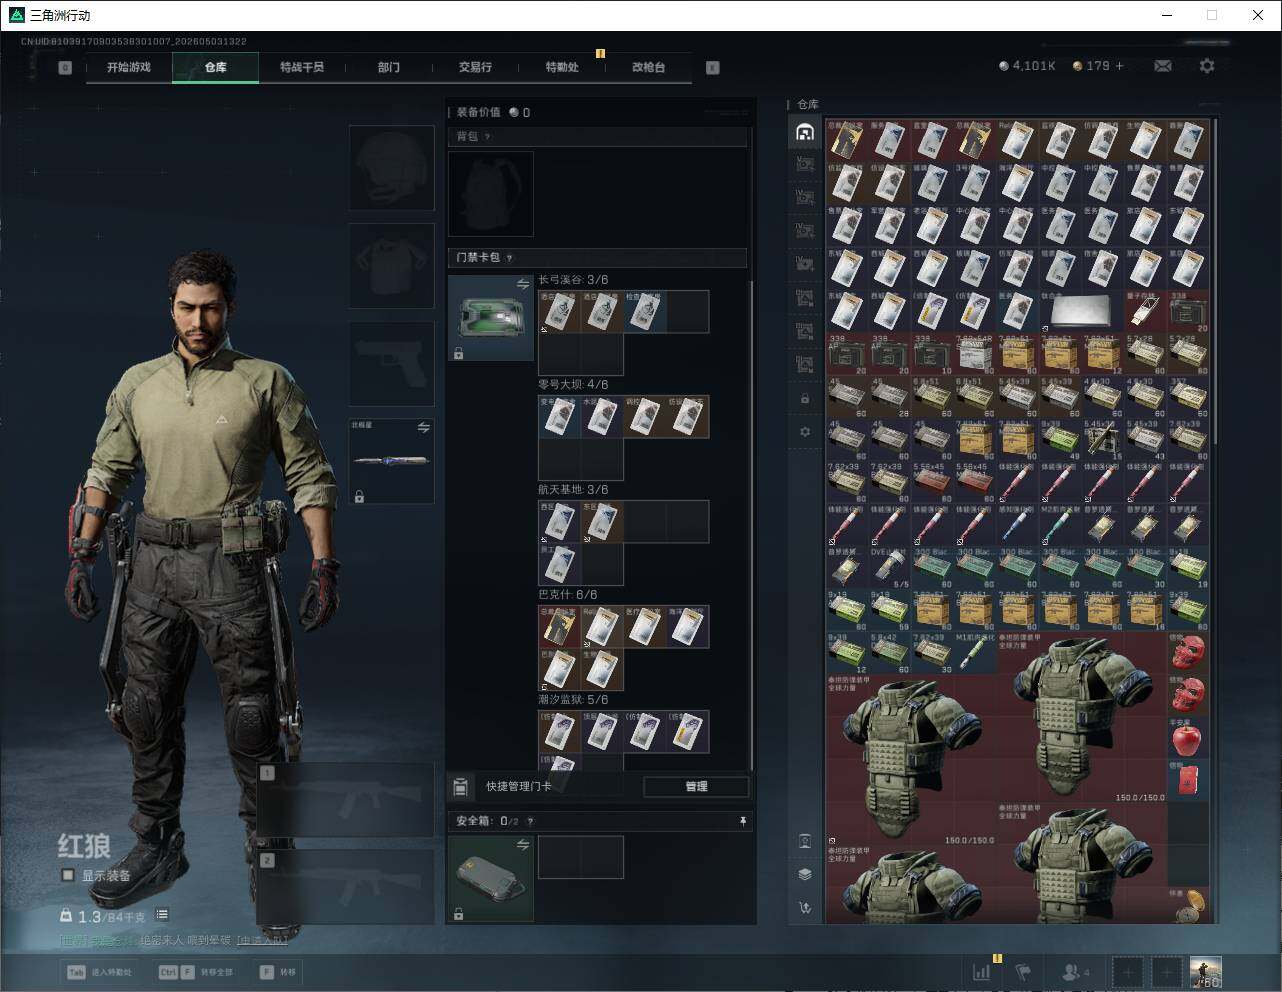This screenshot has height=992, width=1282.
Task: Select the empty body armor slot
Action: click(x=392, y=266)
